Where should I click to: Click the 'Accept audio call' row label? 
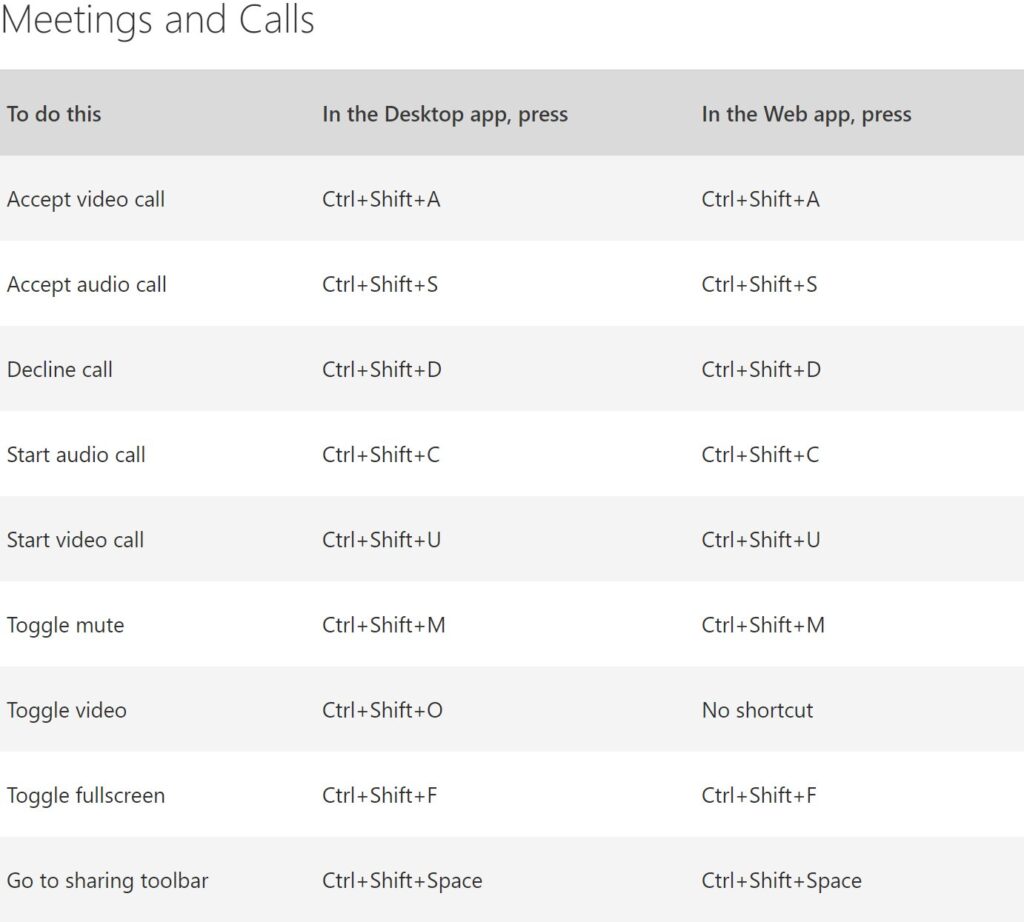[x=87, y=285]
